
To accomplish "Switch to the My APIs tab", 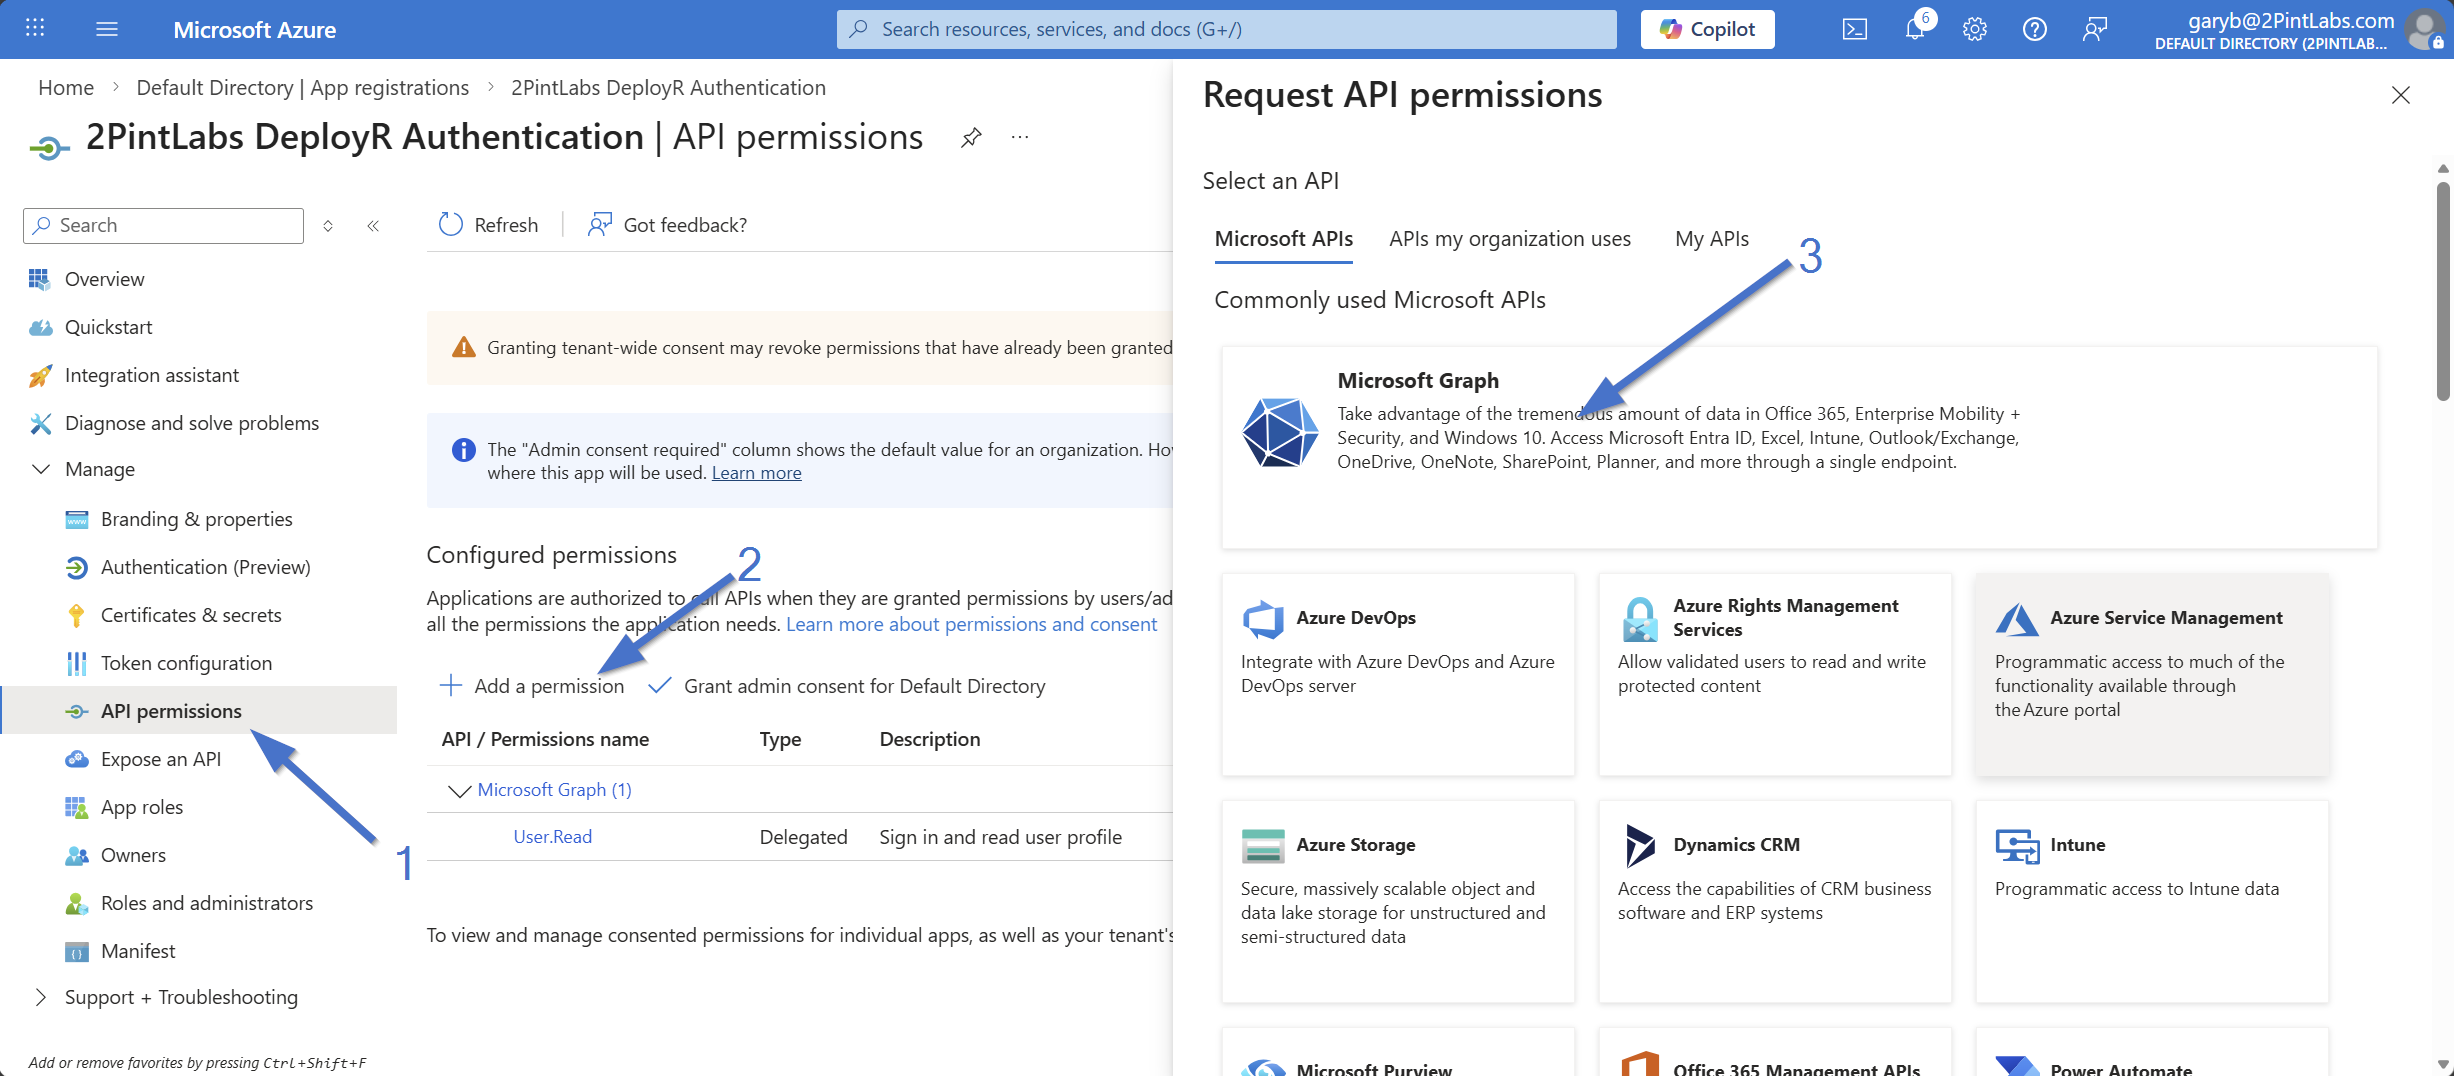I will [x=1711, y=239].
